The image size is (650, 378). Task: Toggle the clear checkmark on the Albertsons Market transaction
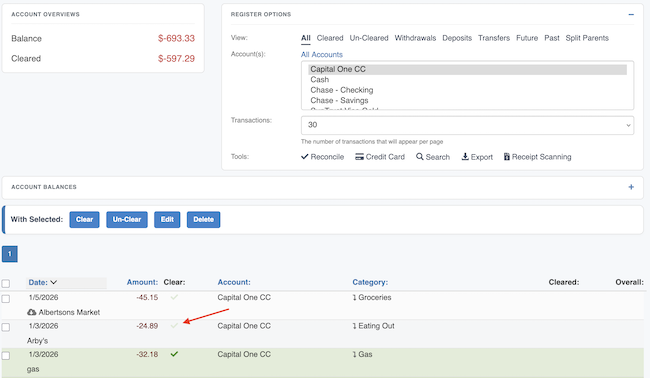[174, 297]
